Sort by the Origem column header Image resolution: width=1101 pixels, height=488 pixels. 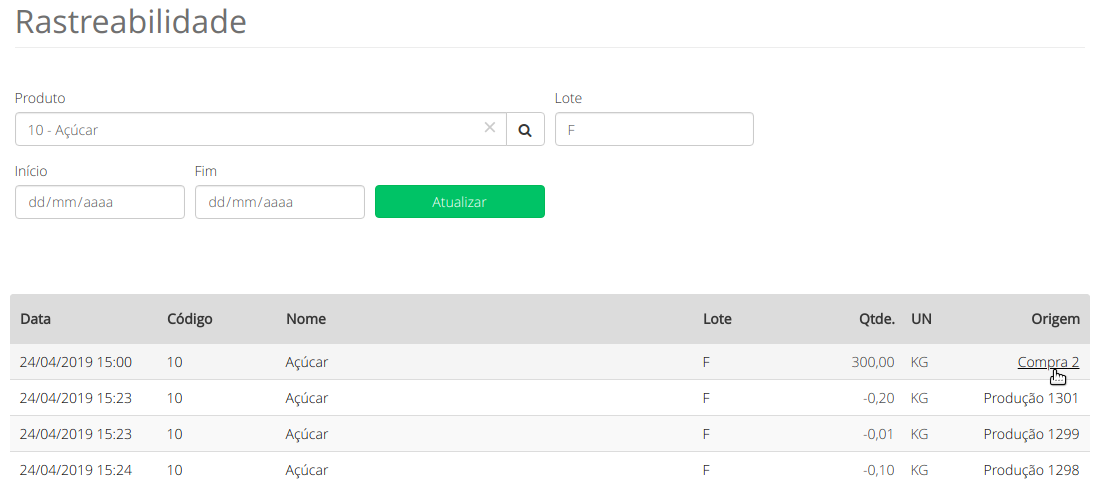click(x=1055, y=319)
